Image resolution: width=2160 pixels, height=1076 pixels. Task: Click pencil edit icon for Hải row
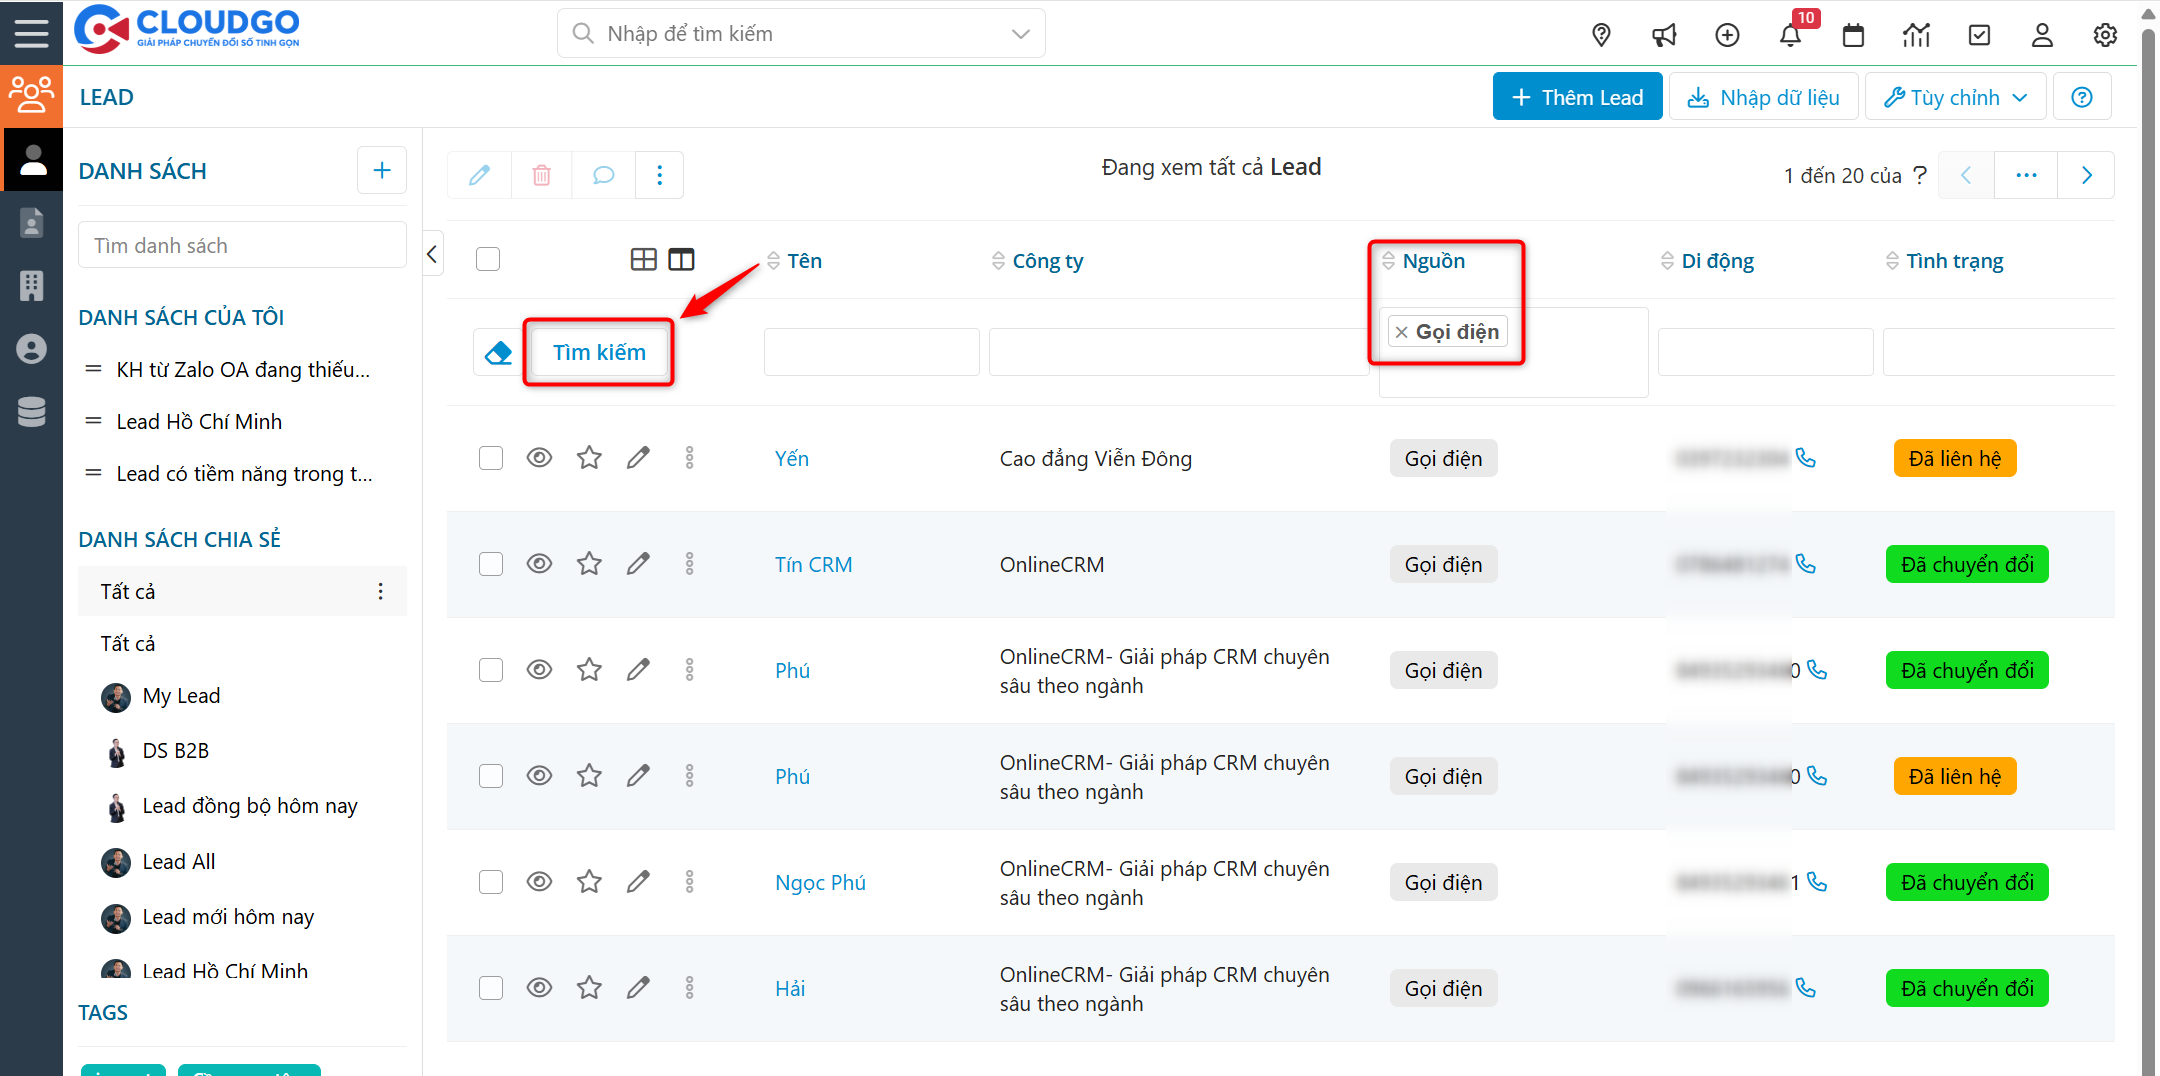tap(638, 988)
